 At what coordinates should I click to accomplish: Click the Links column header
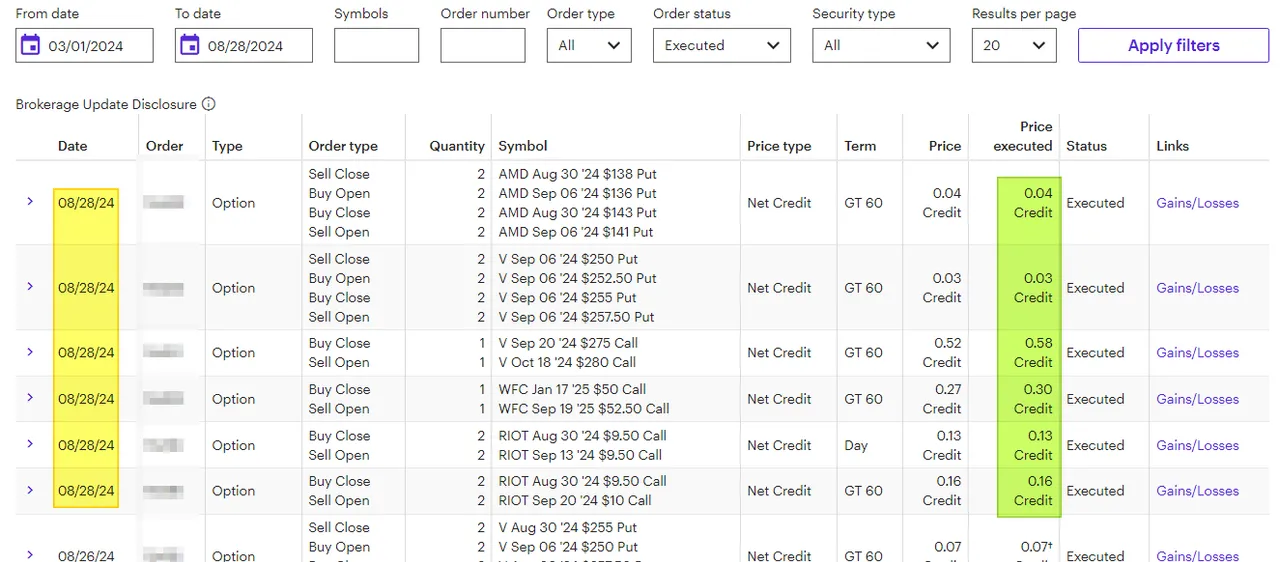pyautogui.click(x=1172, y=146)
